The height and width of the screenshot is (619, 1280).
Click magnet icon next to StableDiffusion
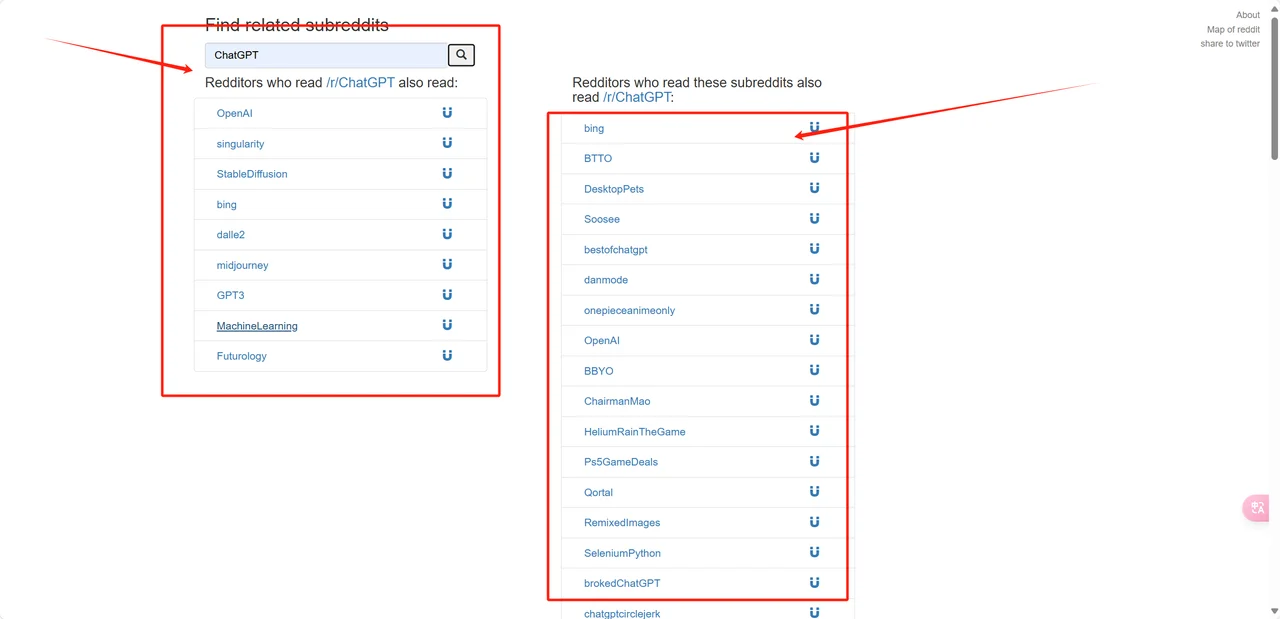(447, 173)
